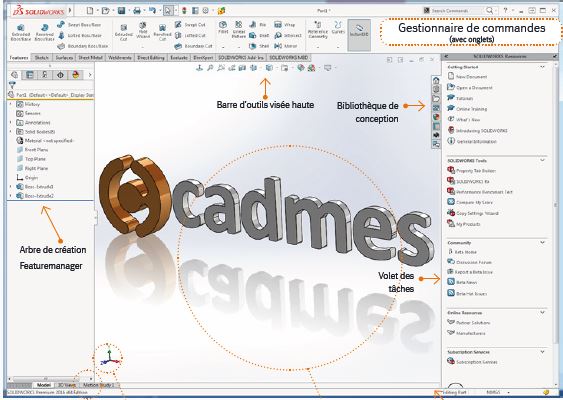563x400 pixels.
Task: Click the Print icon in the quick toolbar
Action: pos(137,11)
